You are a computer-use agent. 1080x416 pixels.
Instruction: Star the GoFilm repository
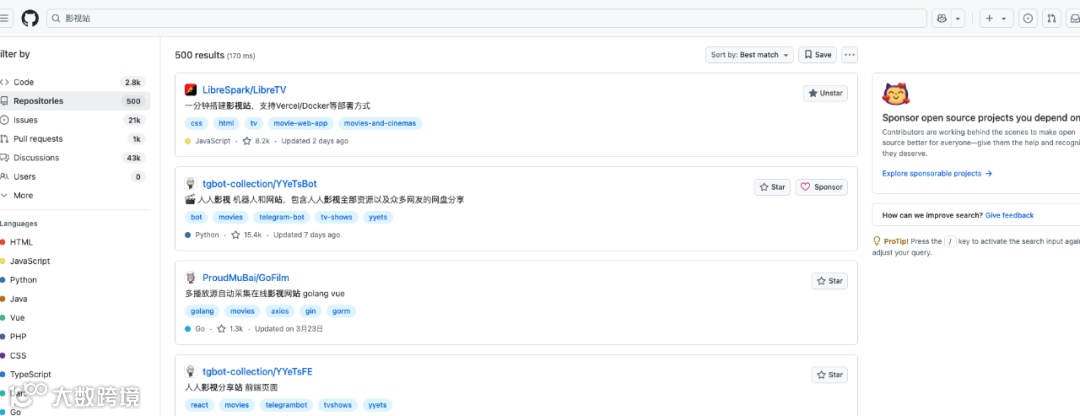[829, 281]
